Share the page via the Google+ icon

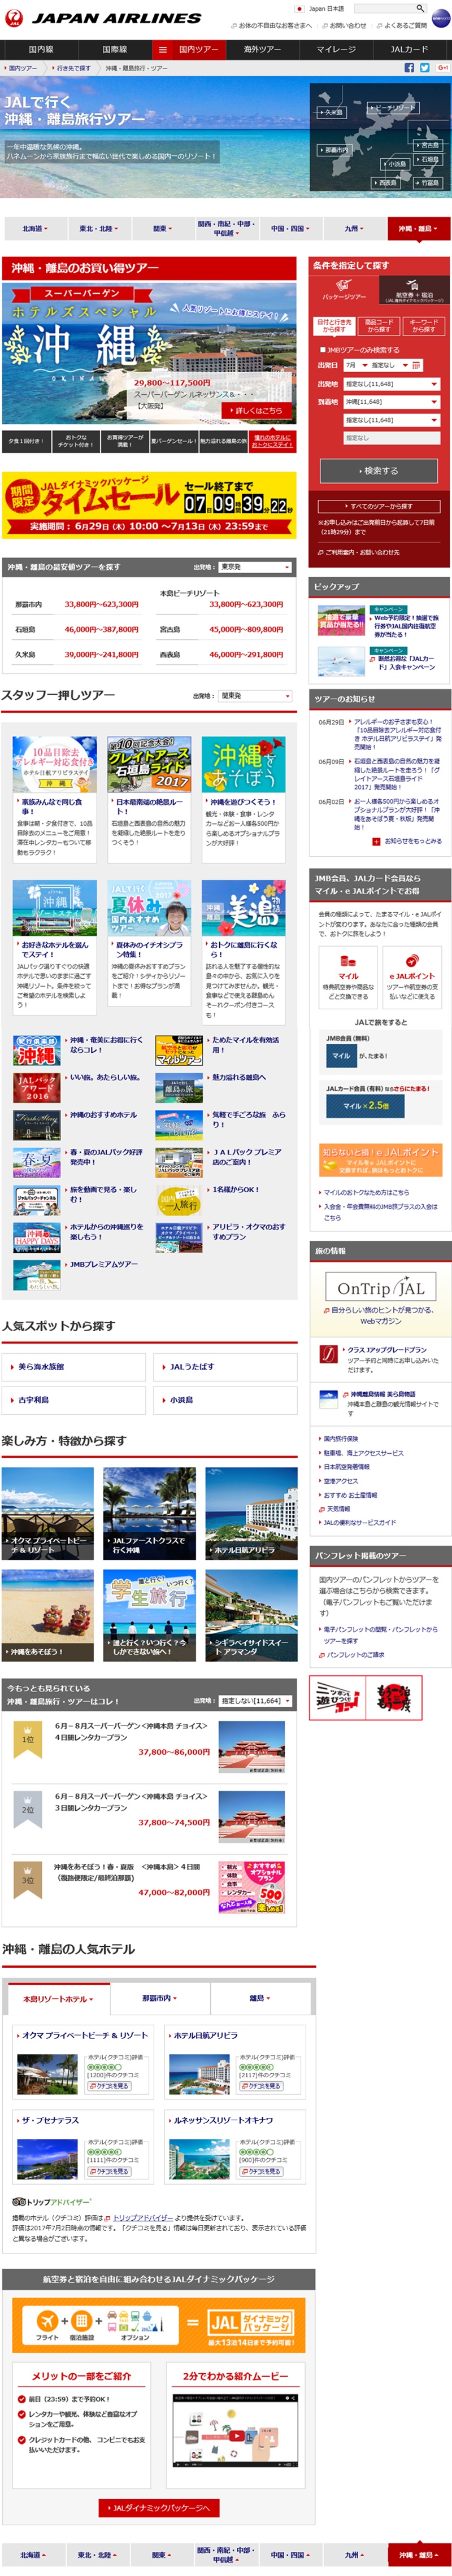(442, 68)
